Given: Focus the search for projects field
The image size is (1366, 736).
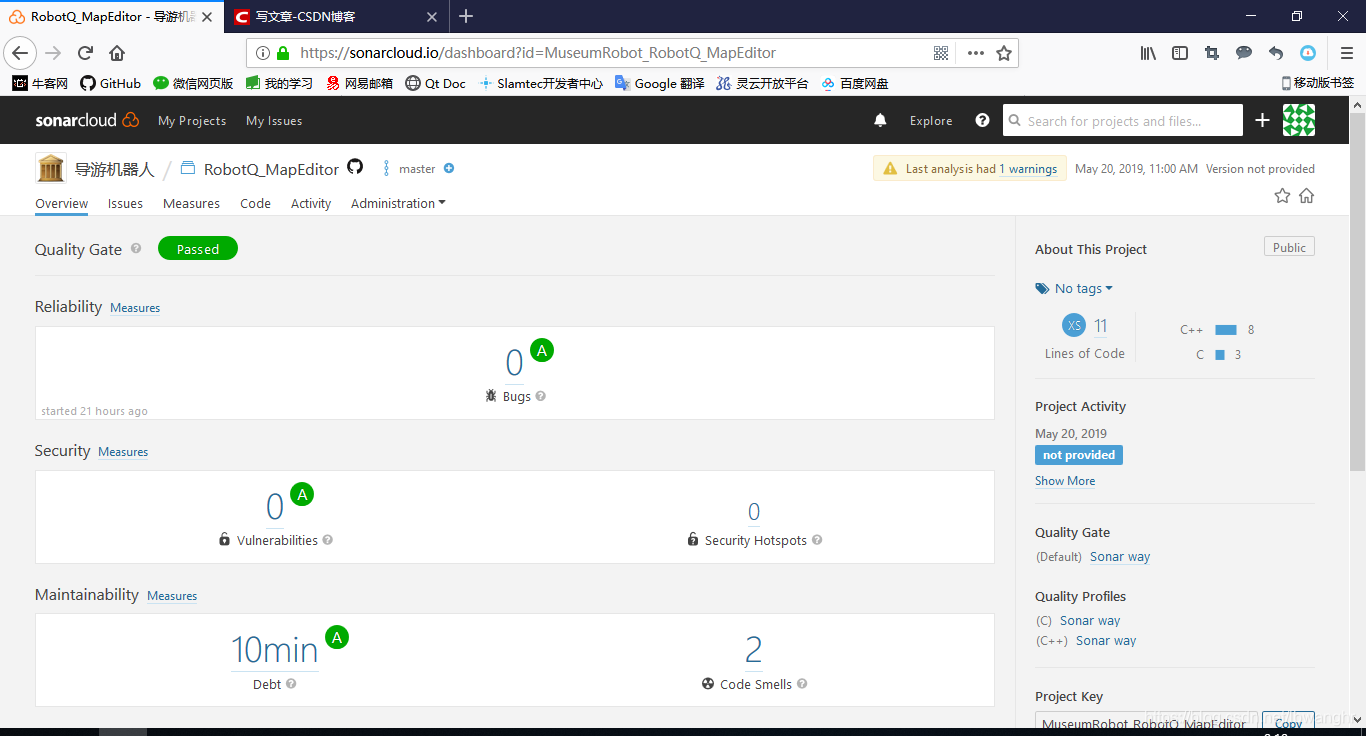Looking at the screenshot, I should [x=1123, y=120].
